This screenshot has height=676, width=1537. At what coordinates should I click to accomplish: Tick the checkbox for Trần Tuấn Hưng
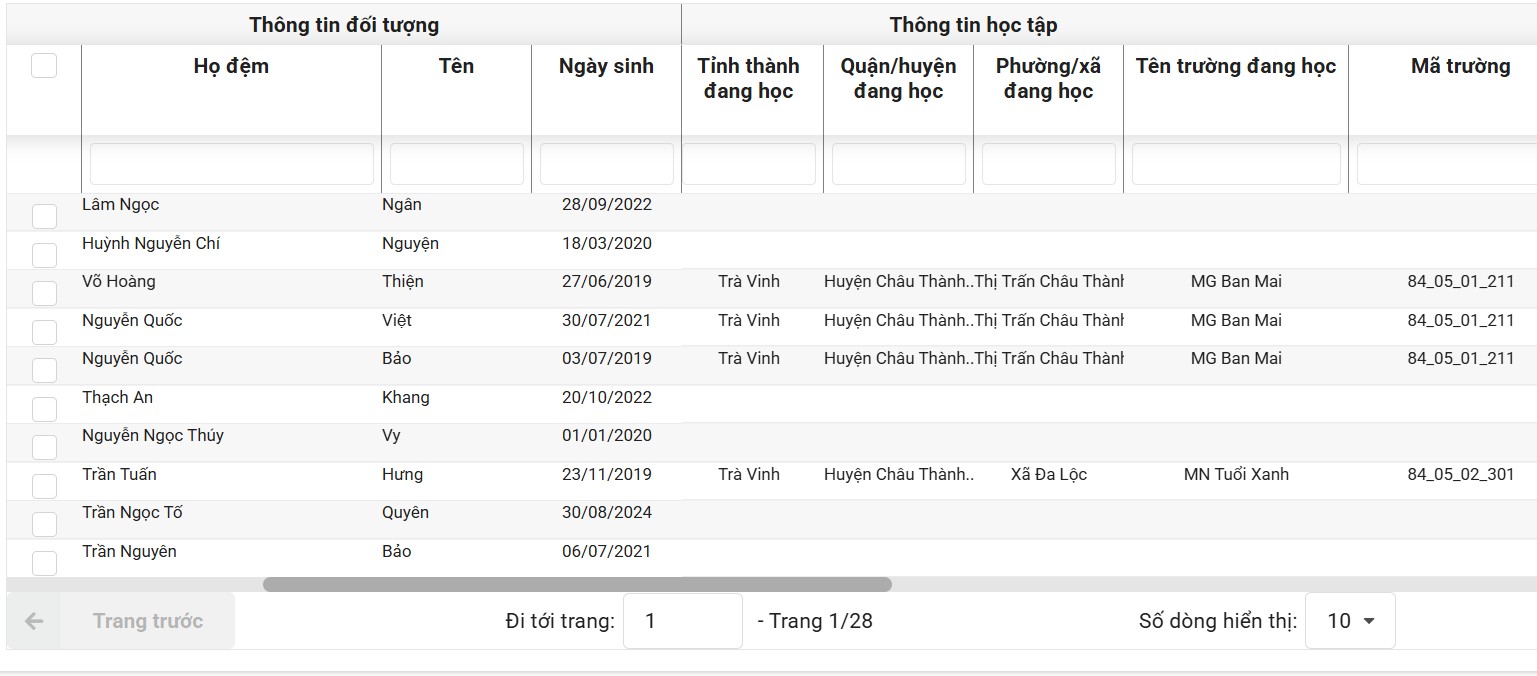tap(44, 486)
